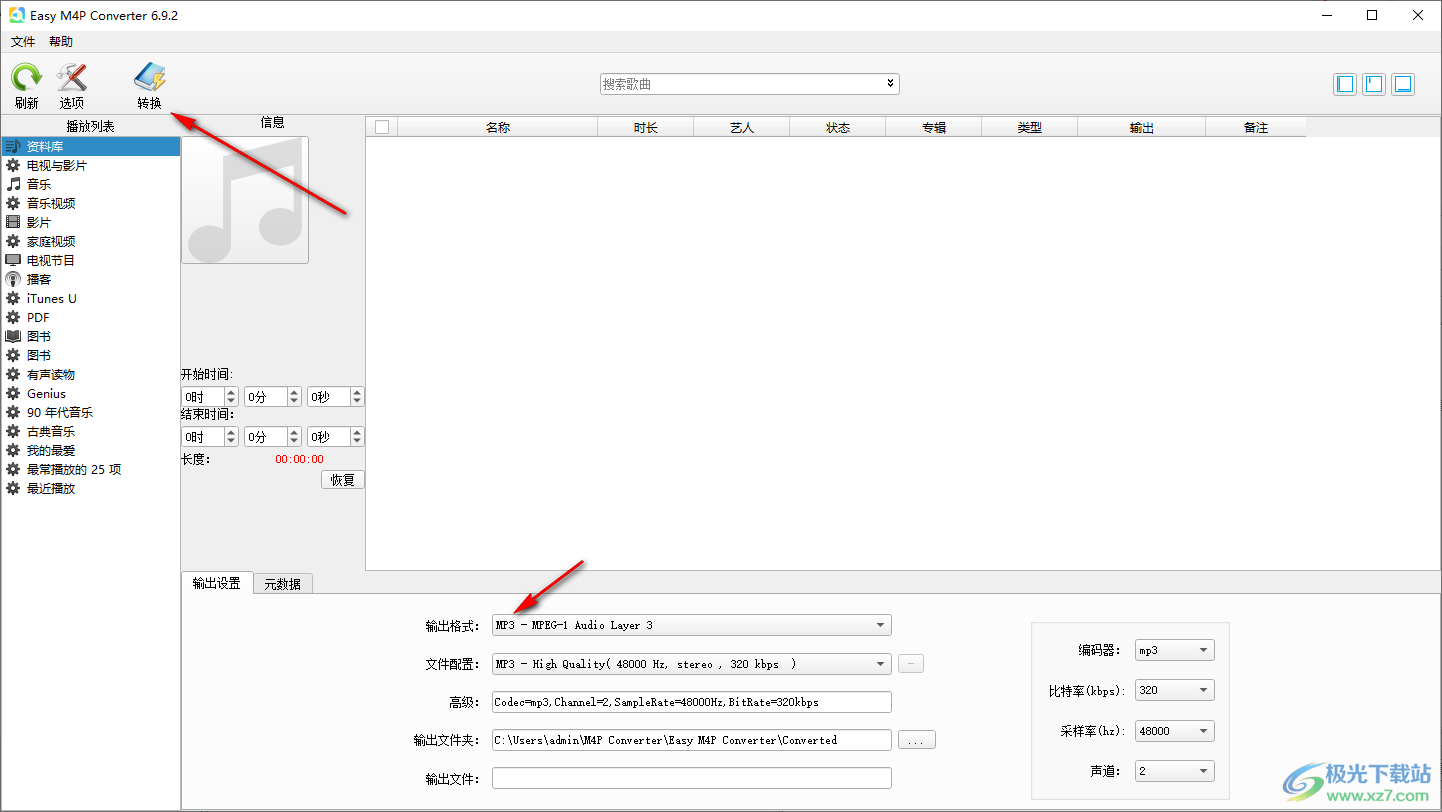Image resolution: width=1442 pixels, height=812 pixels.
Task: Select Genius playlist
Action: 91,393
